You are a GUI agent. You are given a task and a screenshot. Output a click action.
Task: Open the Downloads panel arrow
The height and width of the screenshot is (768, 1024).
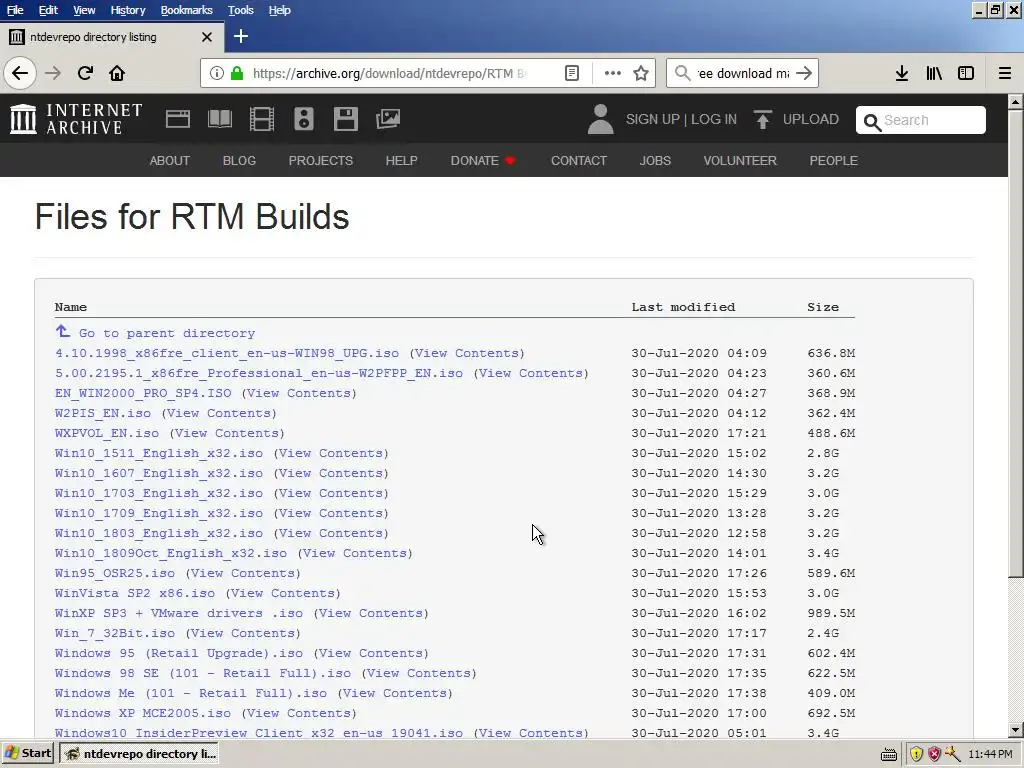coord(902,73)
